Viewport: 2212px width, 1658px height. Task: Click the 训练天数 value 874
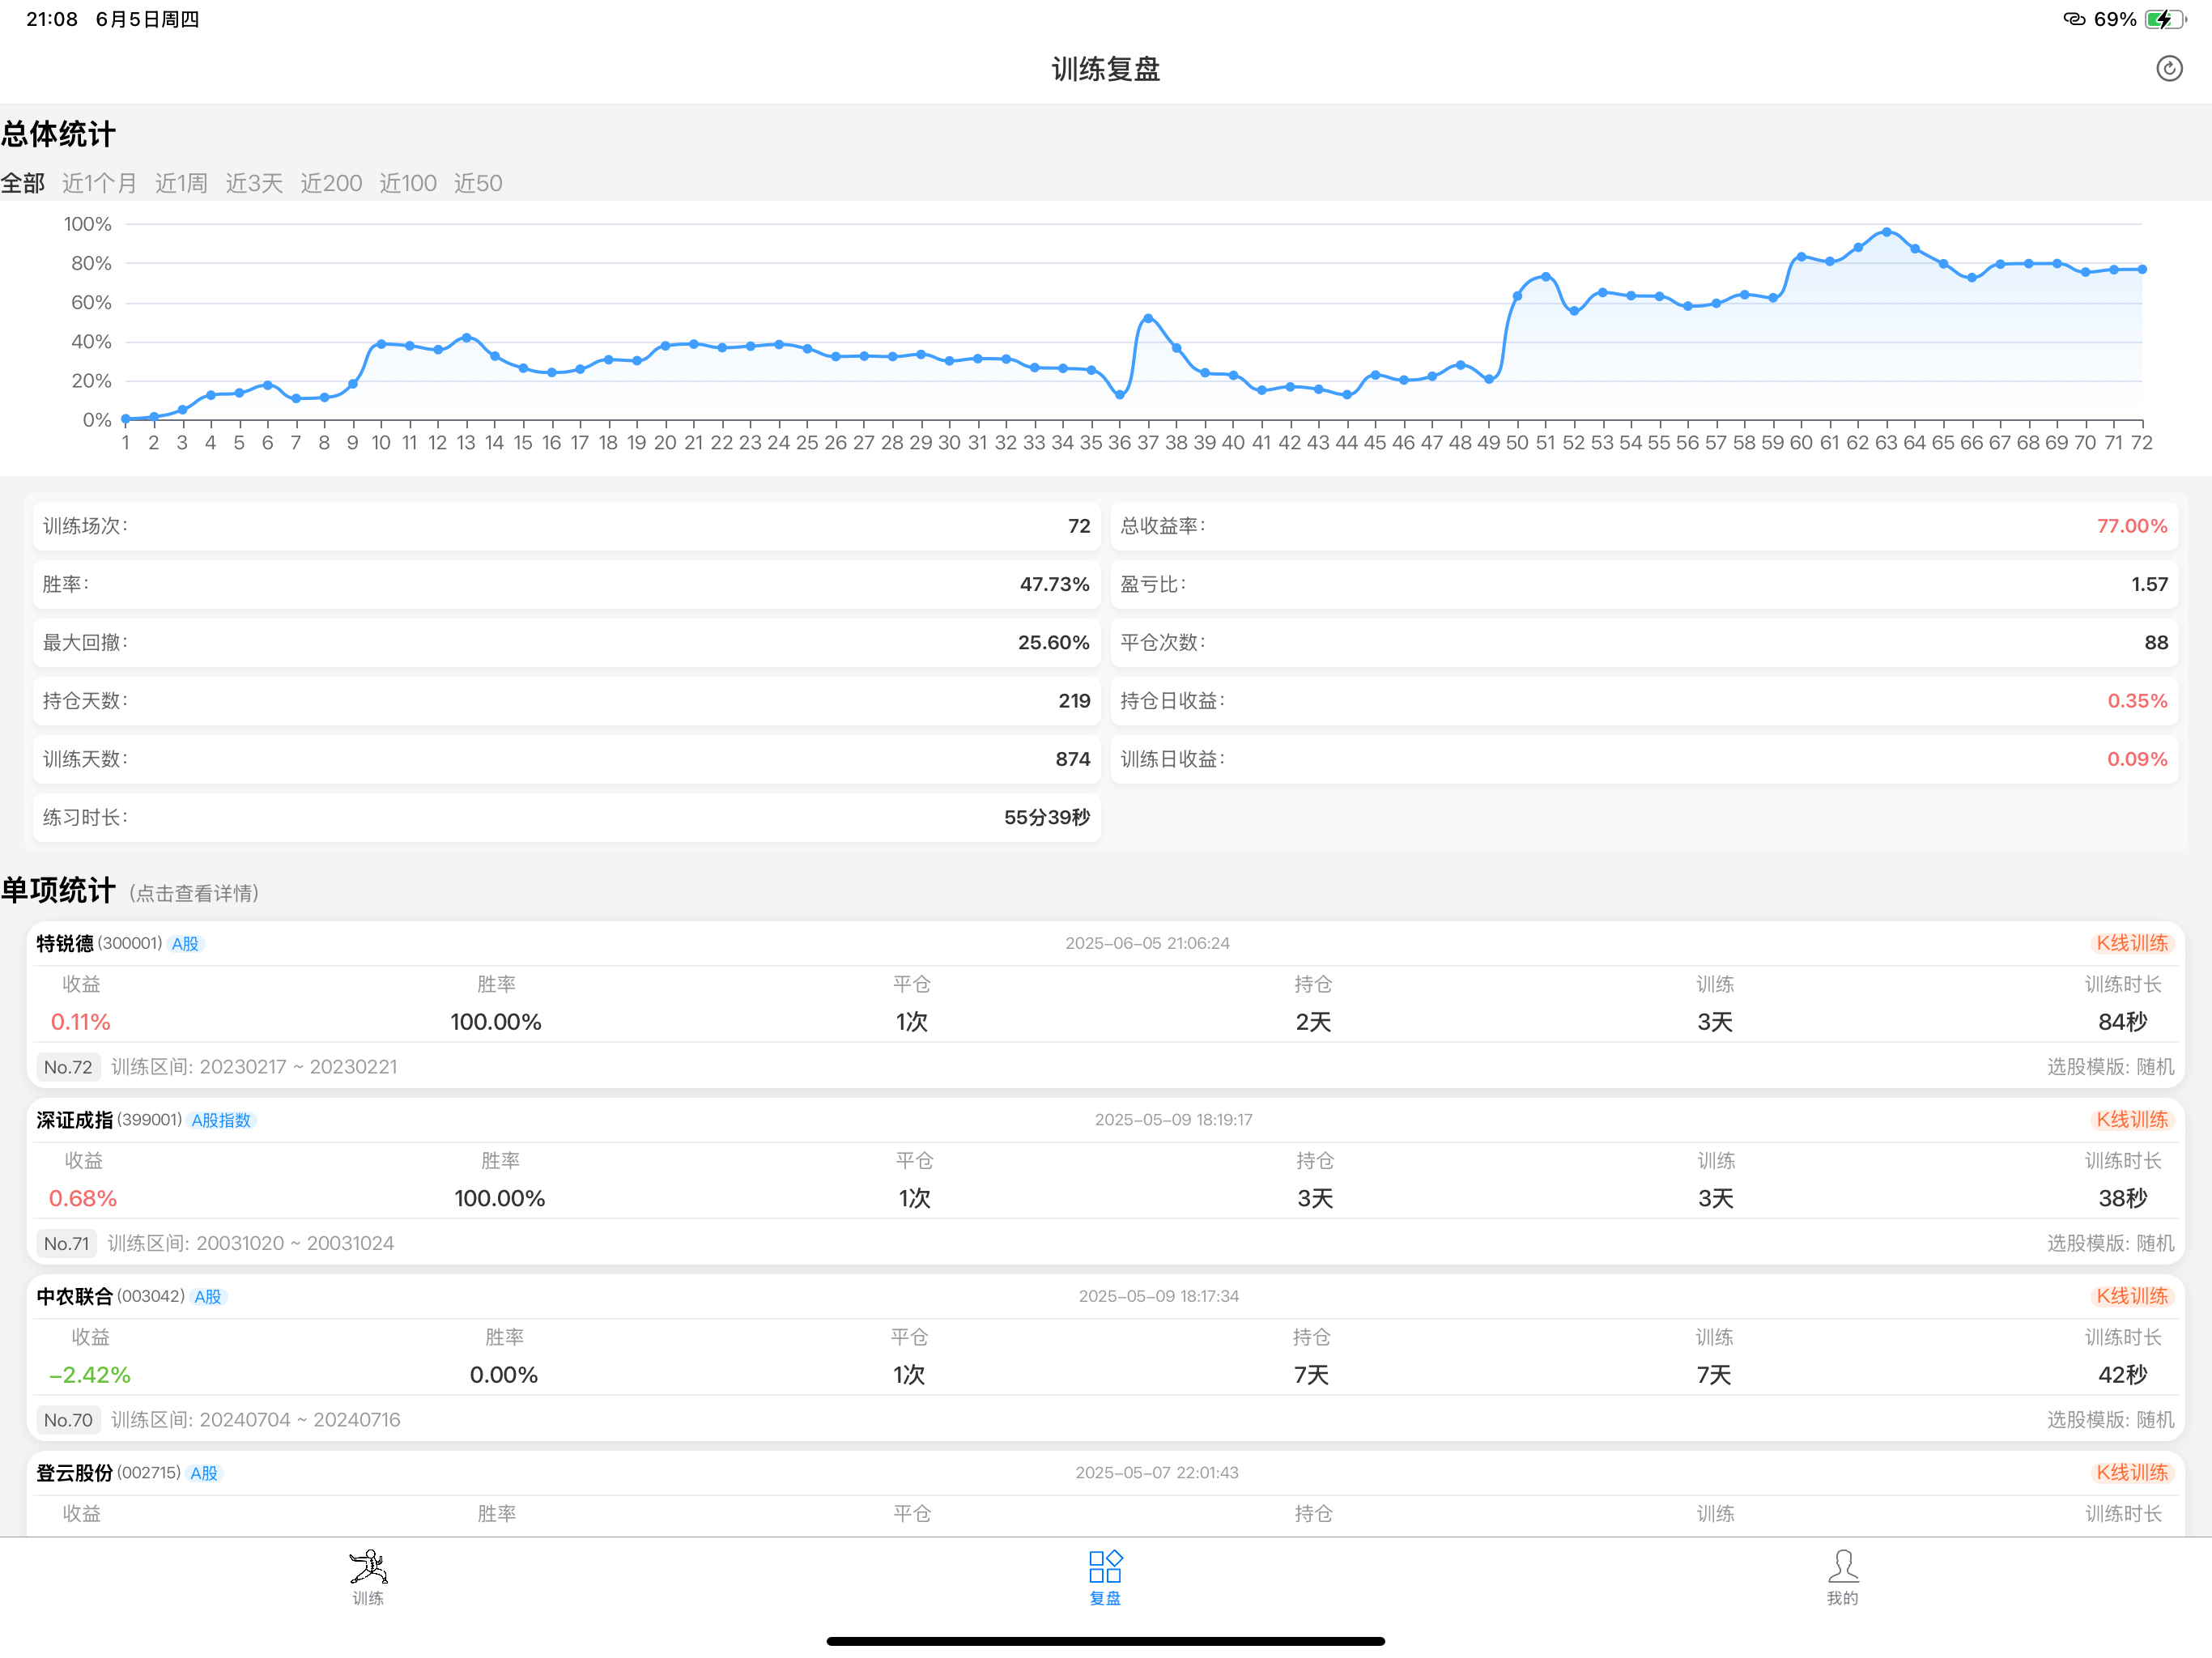click(1073, 759)
